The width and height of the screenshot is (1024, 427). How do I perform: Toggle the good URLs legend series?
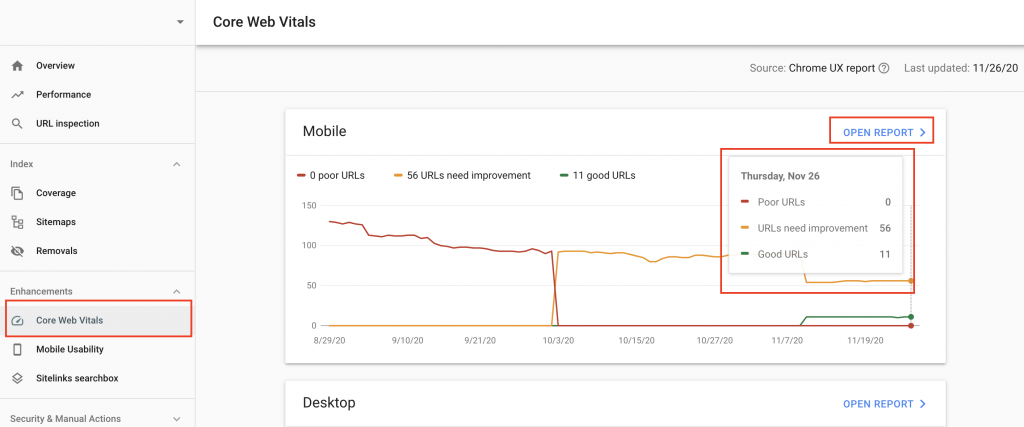(x=598, y=175)
